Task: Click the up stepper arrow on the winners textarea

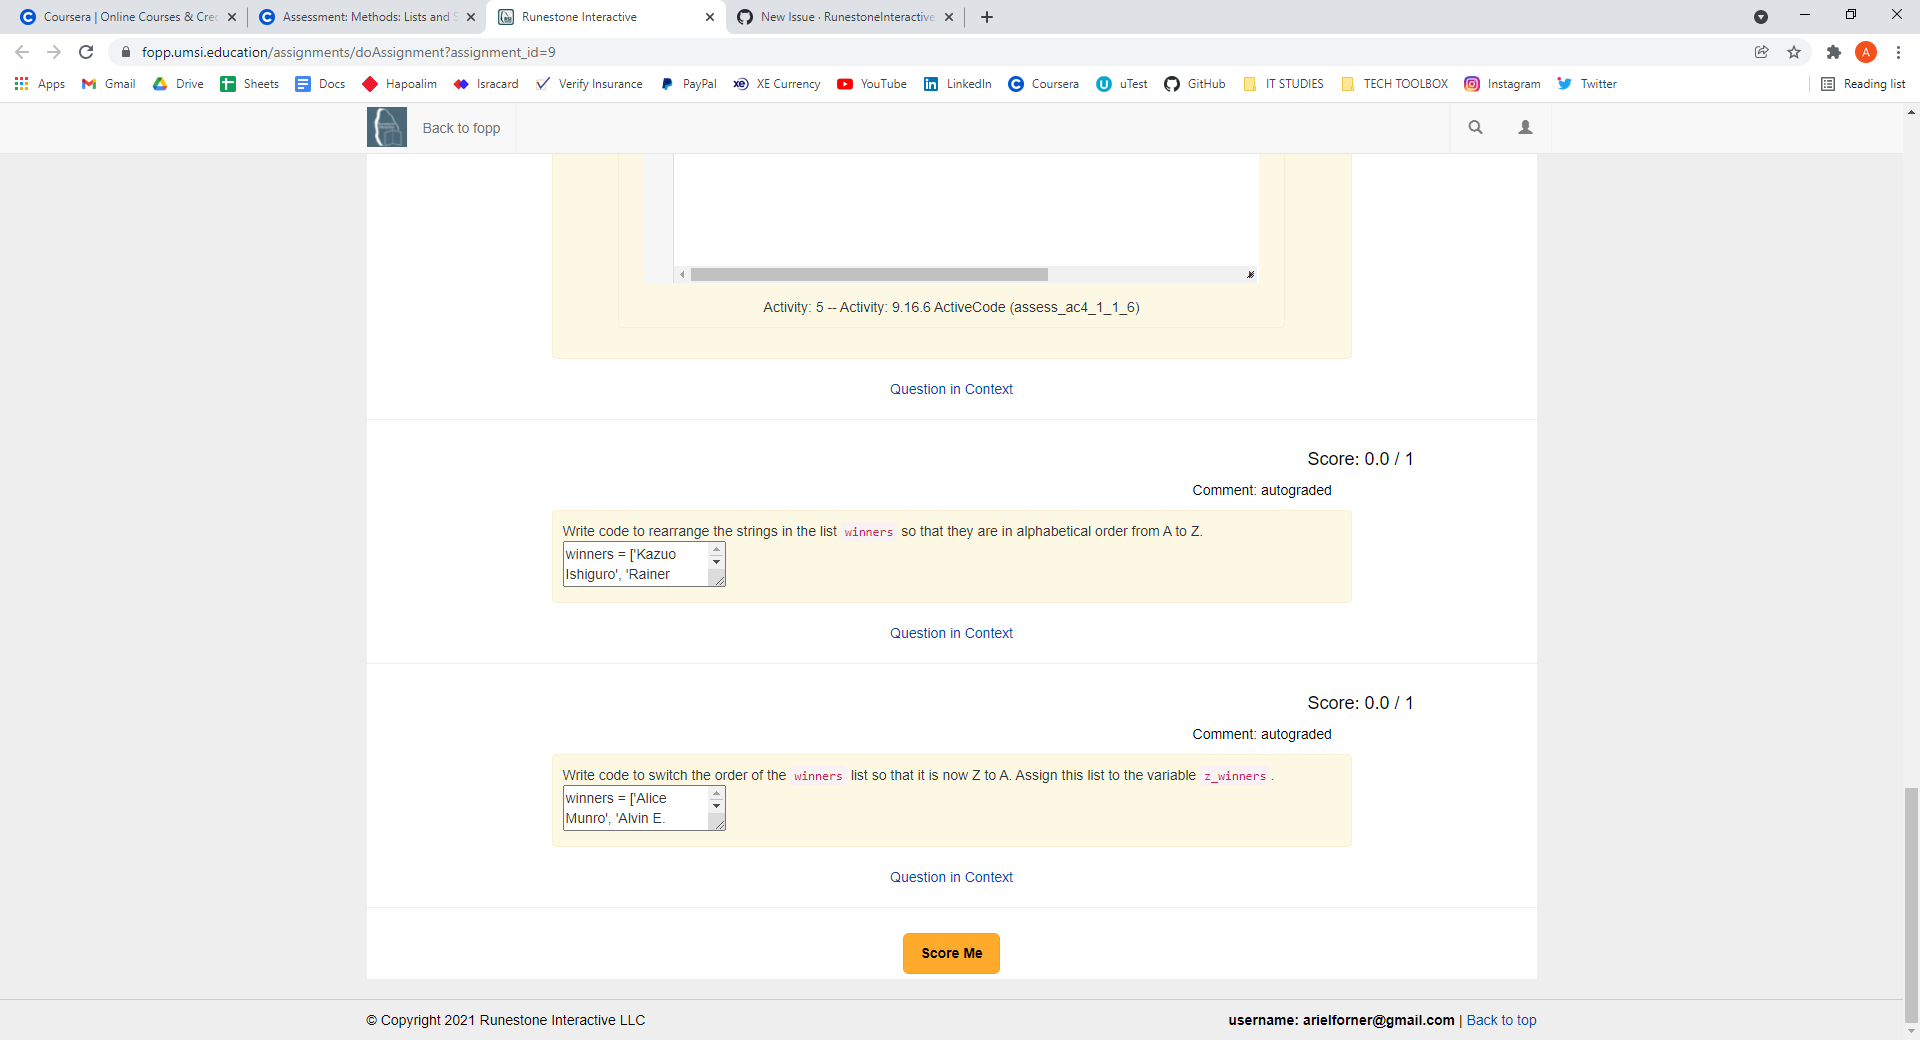Action: click(x=716, y=549)
